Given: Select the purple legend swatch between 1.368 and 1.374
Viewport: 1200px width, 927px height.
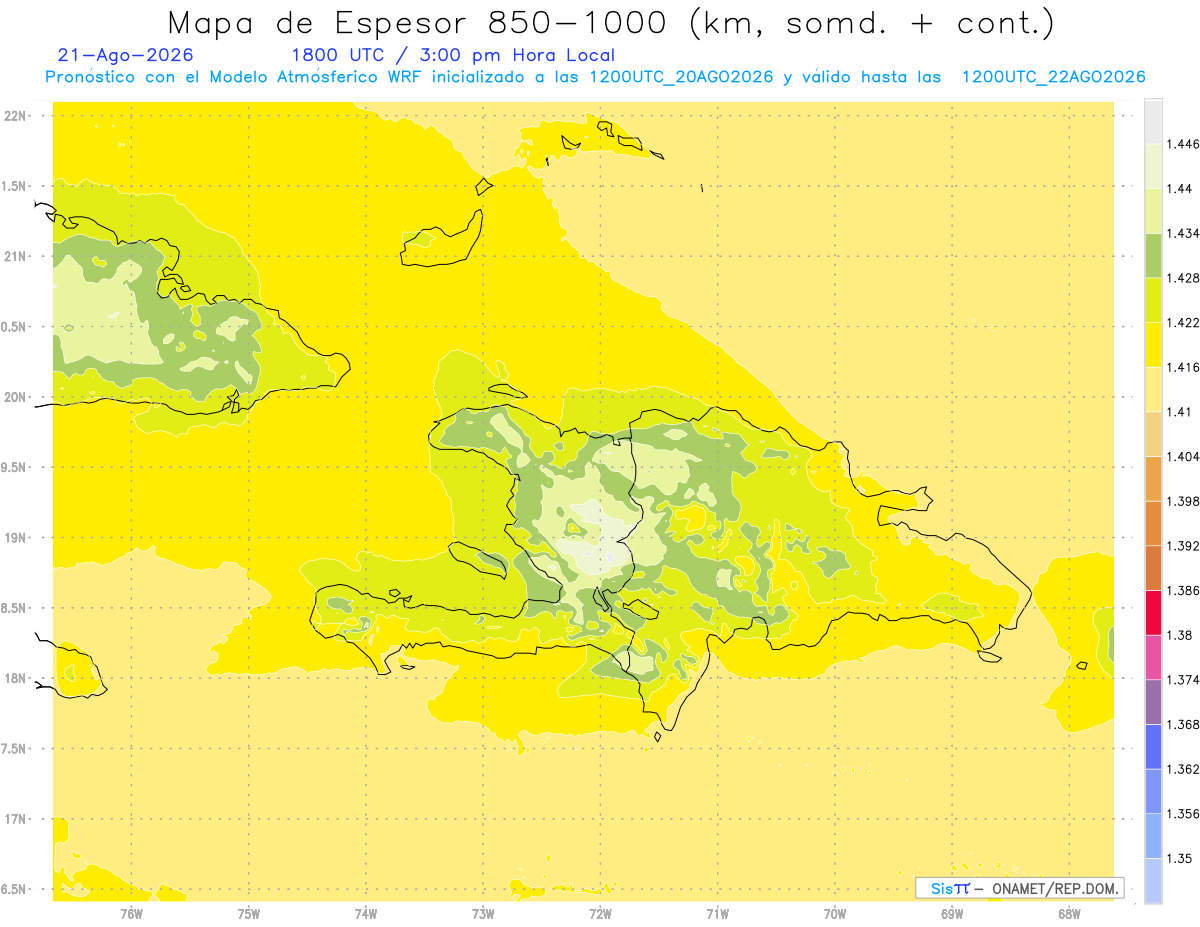Looking at the screenshot, I should pyautogui.click(x=1153, y=701).
